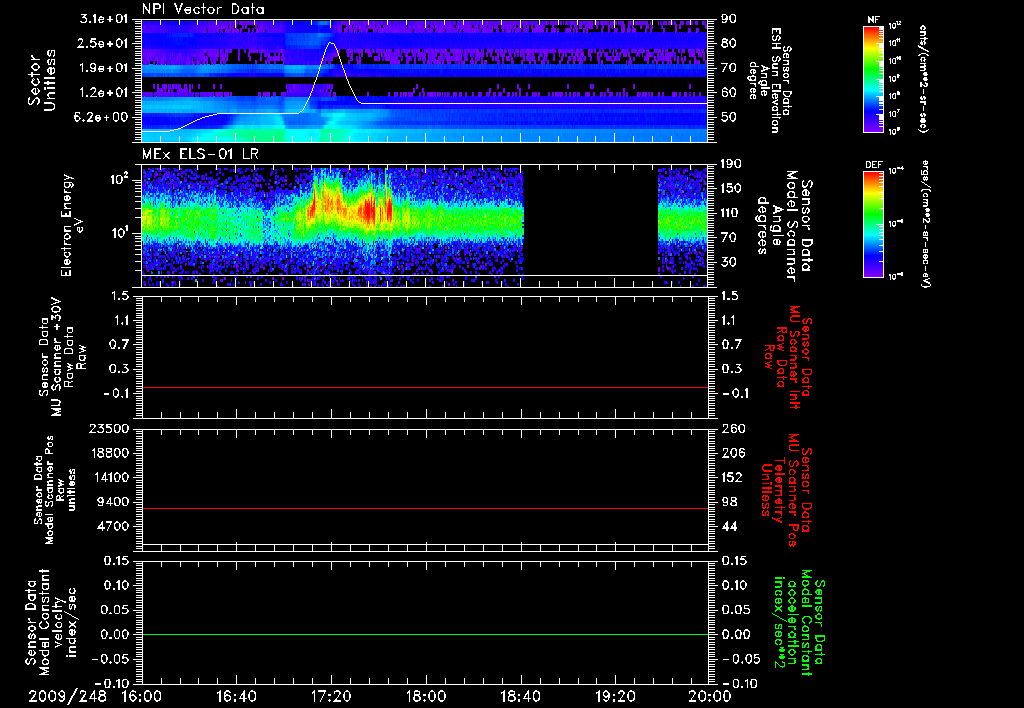Click the 2.5e+01 sector tick label

tap(104, 43)
